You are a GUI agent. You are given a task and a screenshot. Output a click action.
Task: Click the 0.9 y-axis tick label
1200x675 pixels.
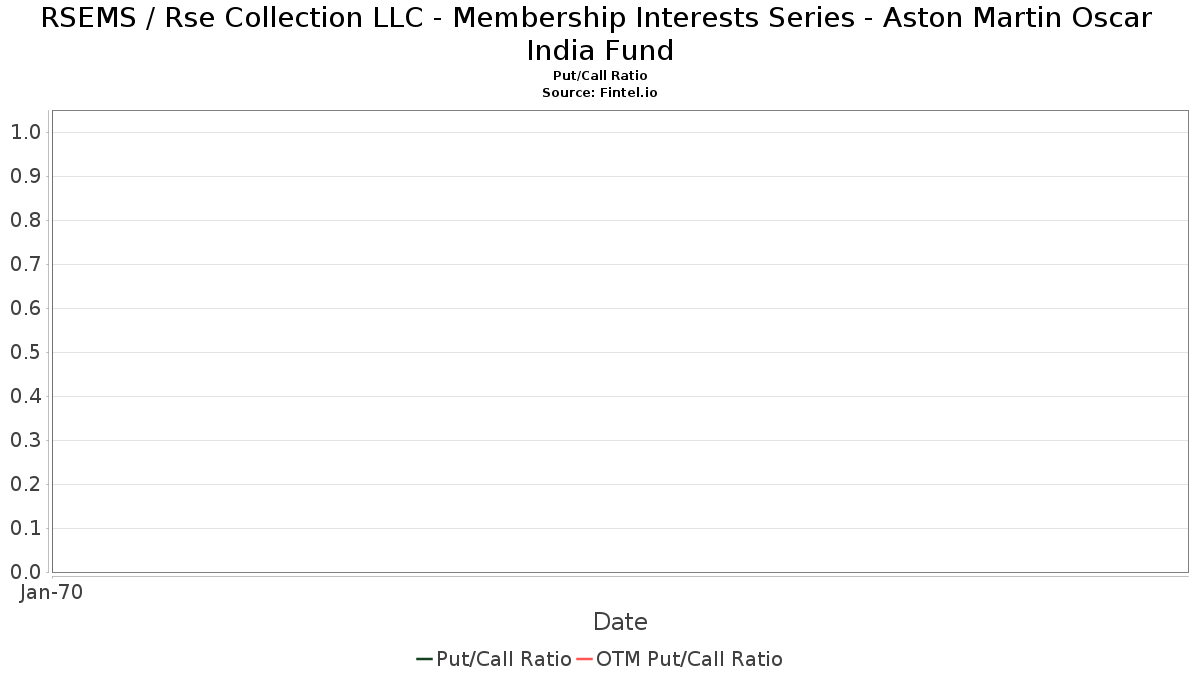(x=25, y=176)
